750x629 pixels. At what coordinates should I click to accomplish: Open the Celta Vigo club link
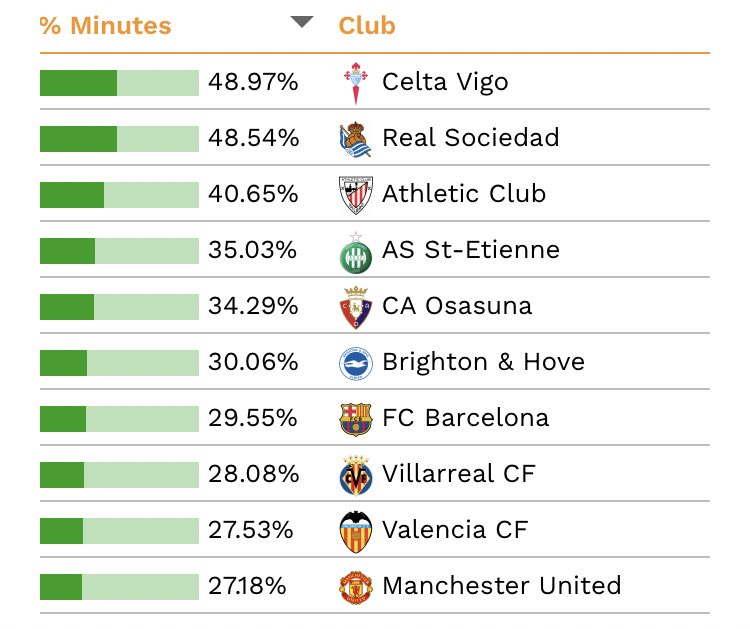tap(445, 82)
